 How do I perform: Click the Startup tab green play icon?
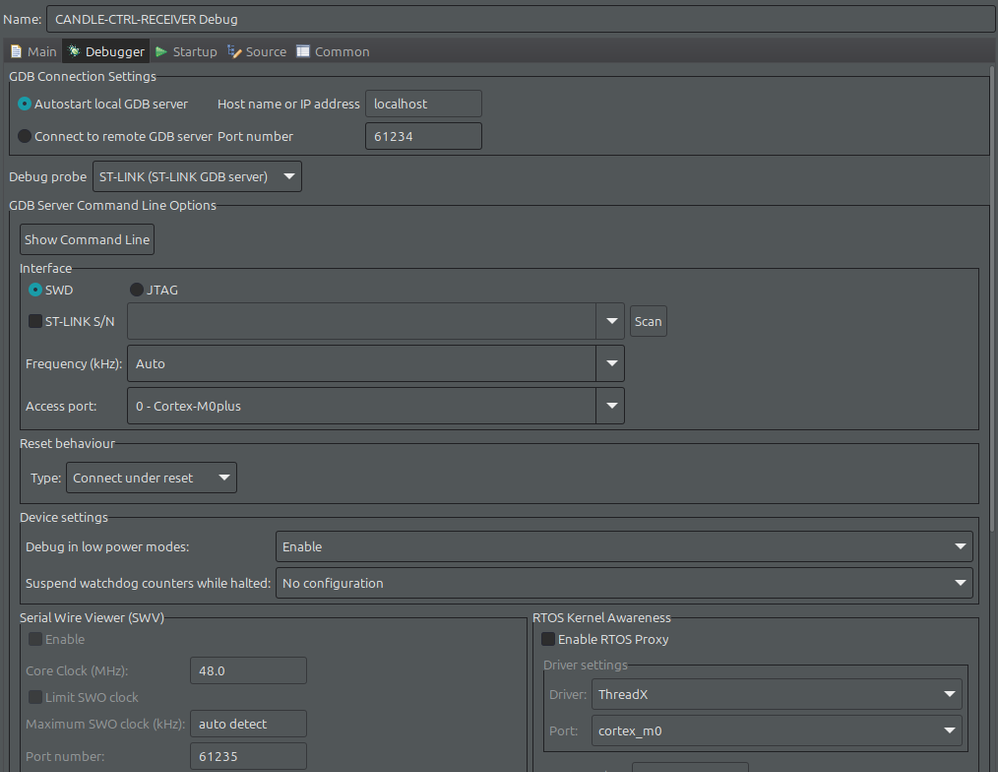162,52
